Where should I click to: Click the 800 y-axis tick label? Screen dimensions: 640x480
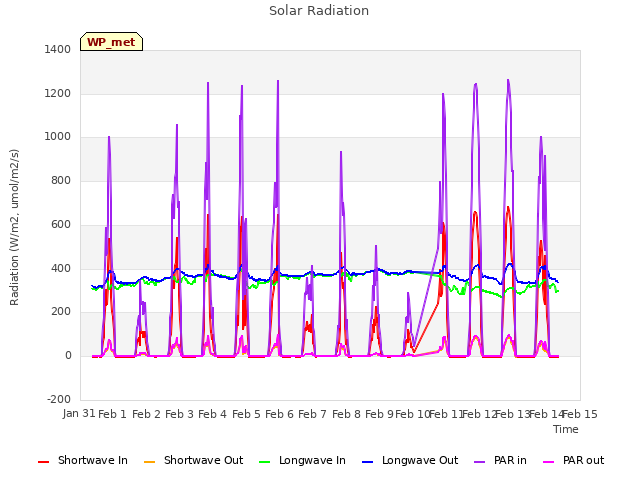point(61,180)
